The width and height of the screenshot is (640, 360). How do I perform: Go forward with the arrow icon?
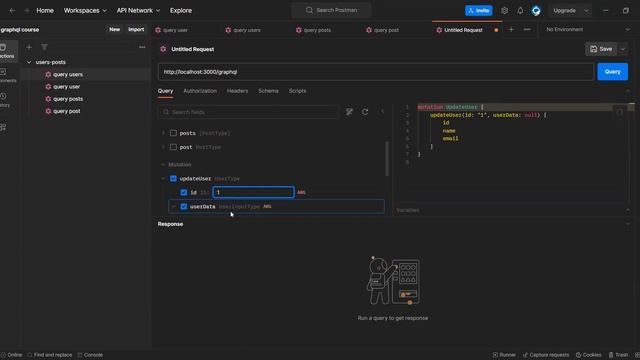tap(27, 11)
